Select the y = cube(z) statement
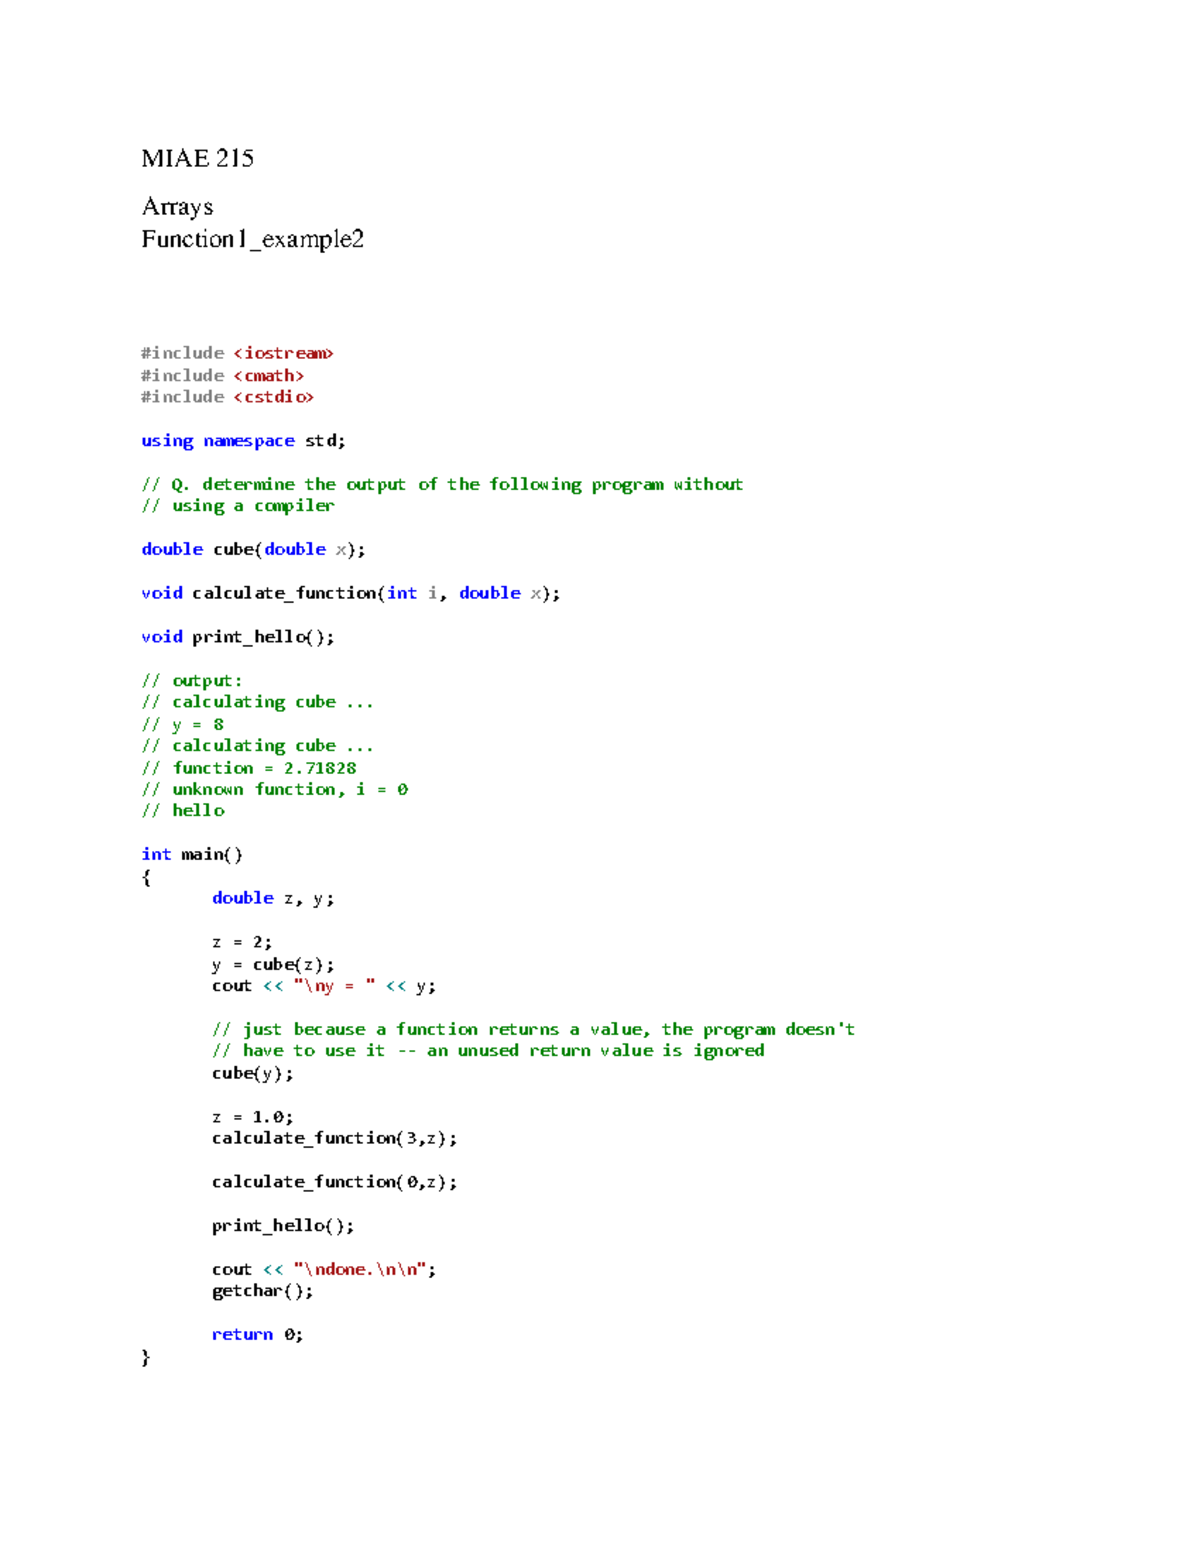 click(273, 963)
